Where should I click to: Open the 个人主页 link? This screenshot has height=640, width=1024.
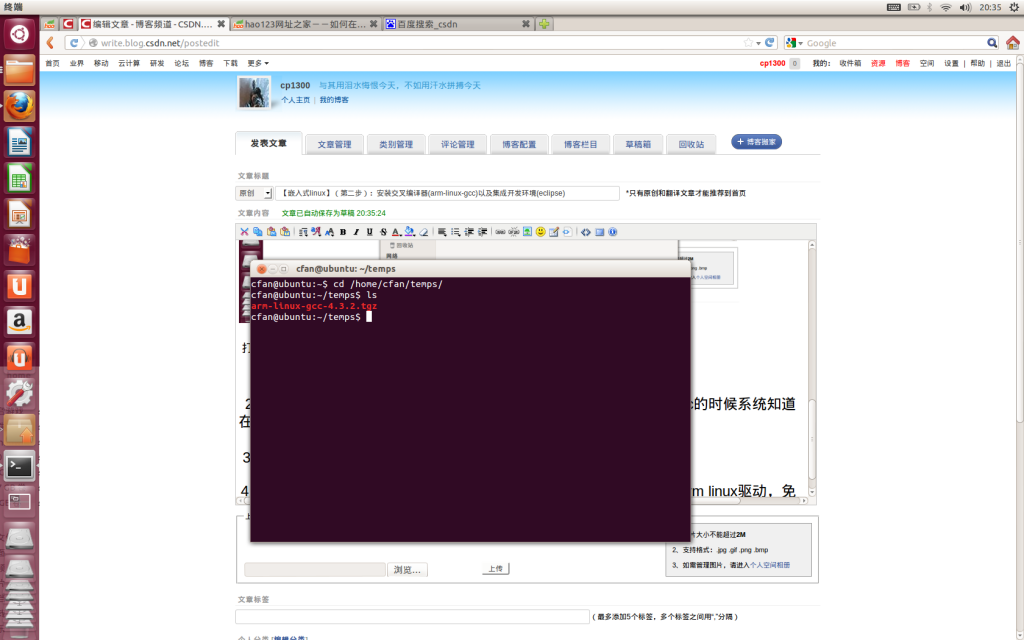click(x=295, y=100)
